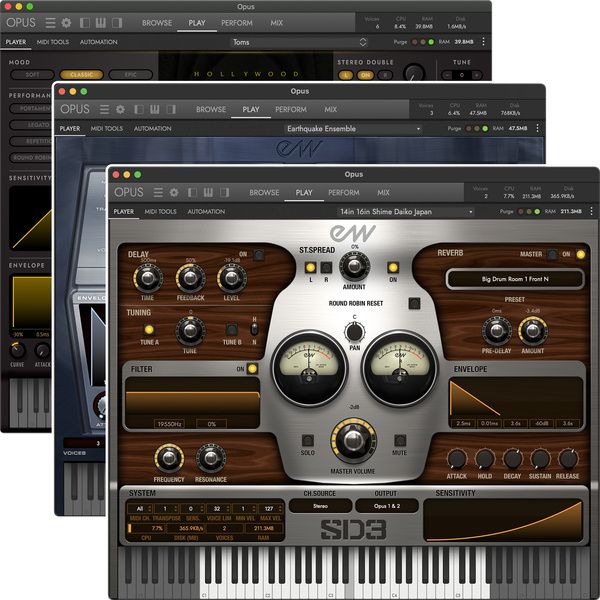The height and width of the screenshot is (600, 600).
Task: Toggle the Reverb ON switch
Action: click(580, 254)
